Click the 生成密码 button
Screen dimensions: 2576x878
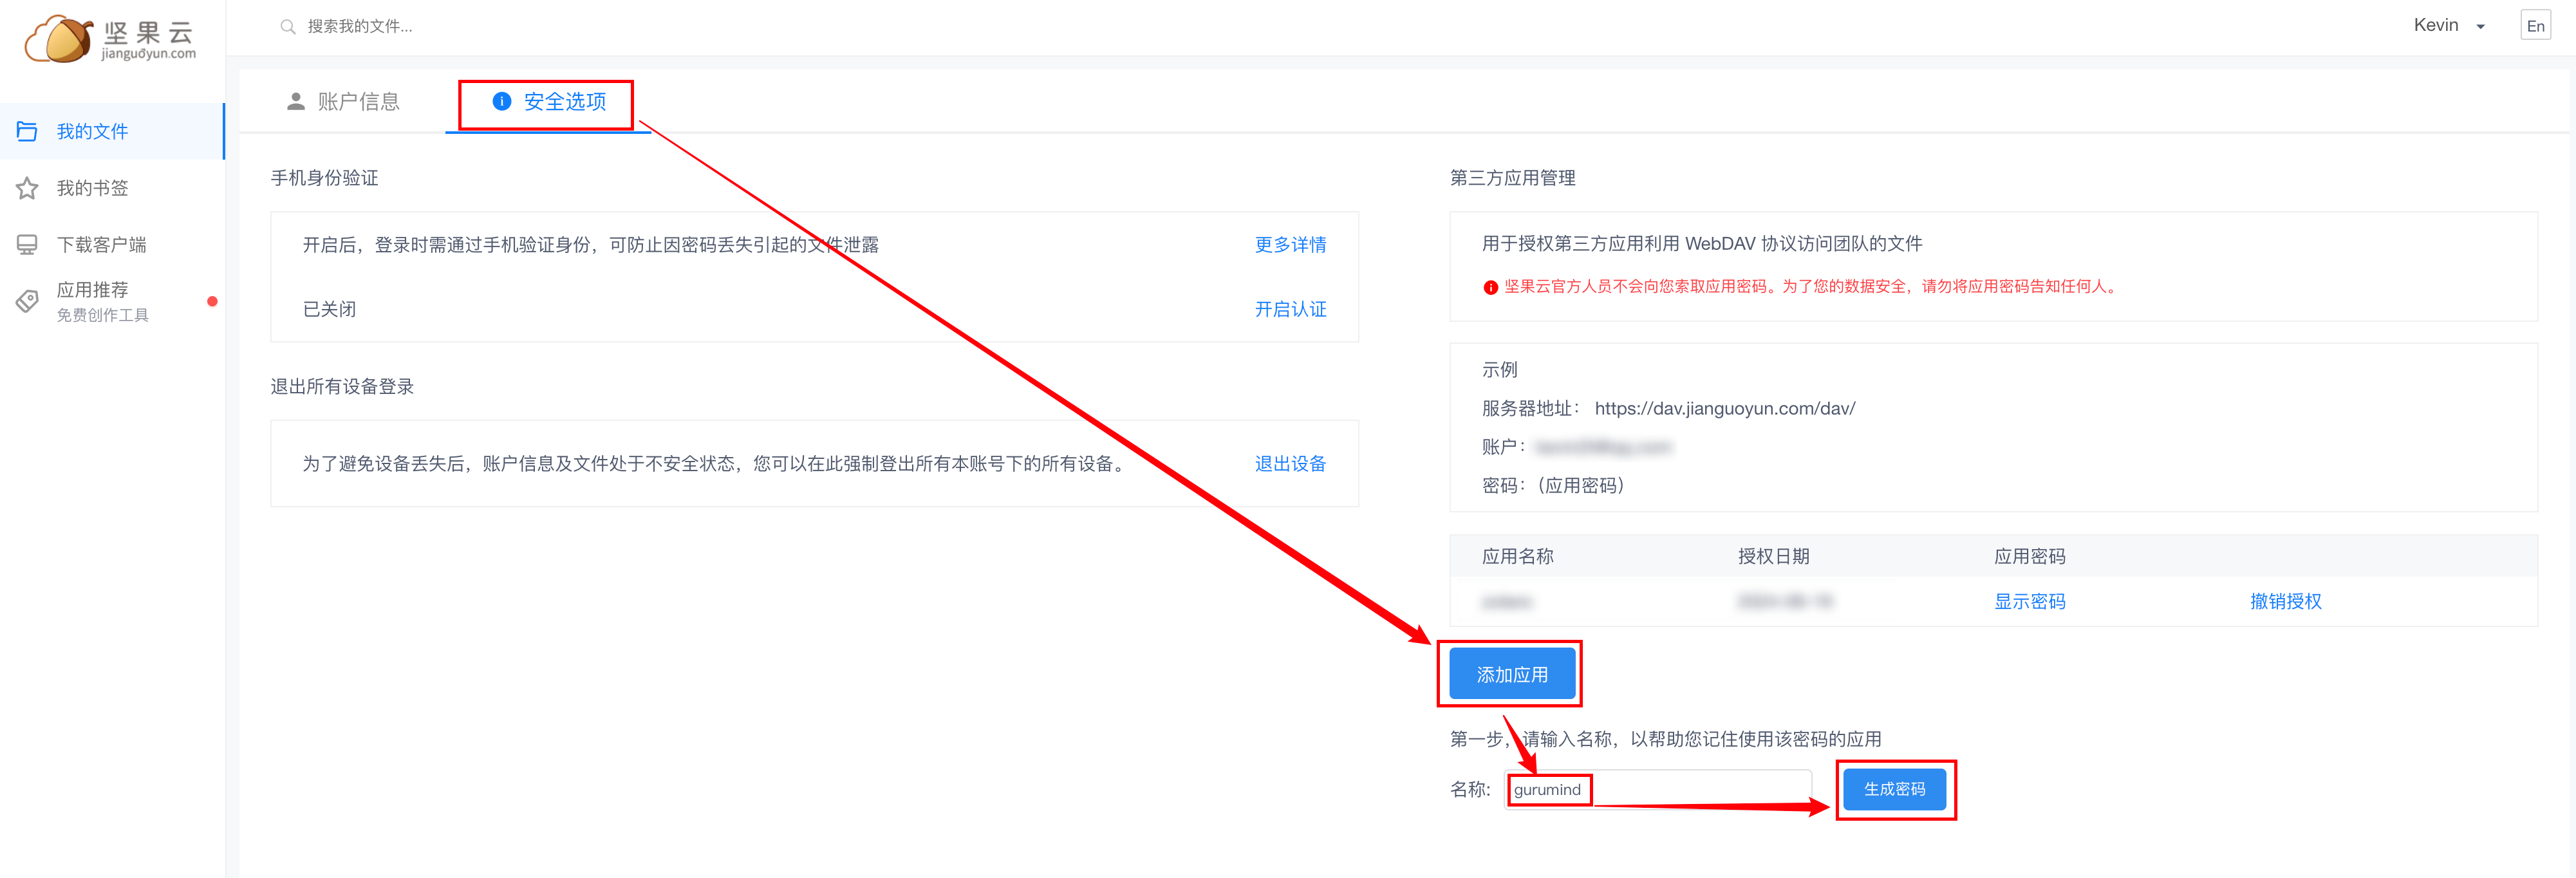click(x=1894, y=789)
